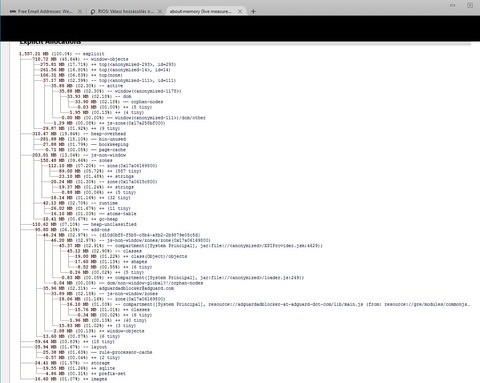Collapse the adguardadblocker@adguard.com branch
Image resolution: width=480 pixels, height=383 pixels.
[x=108, y=288]
